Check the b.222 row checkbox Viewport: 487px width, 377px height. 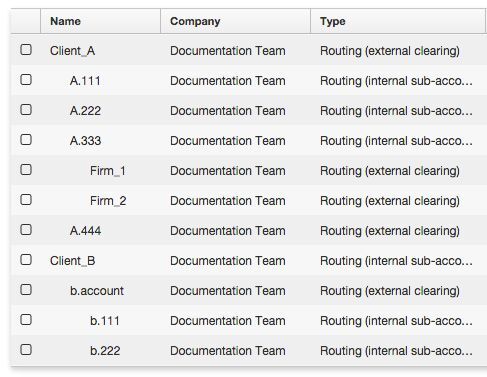point(26,350)
